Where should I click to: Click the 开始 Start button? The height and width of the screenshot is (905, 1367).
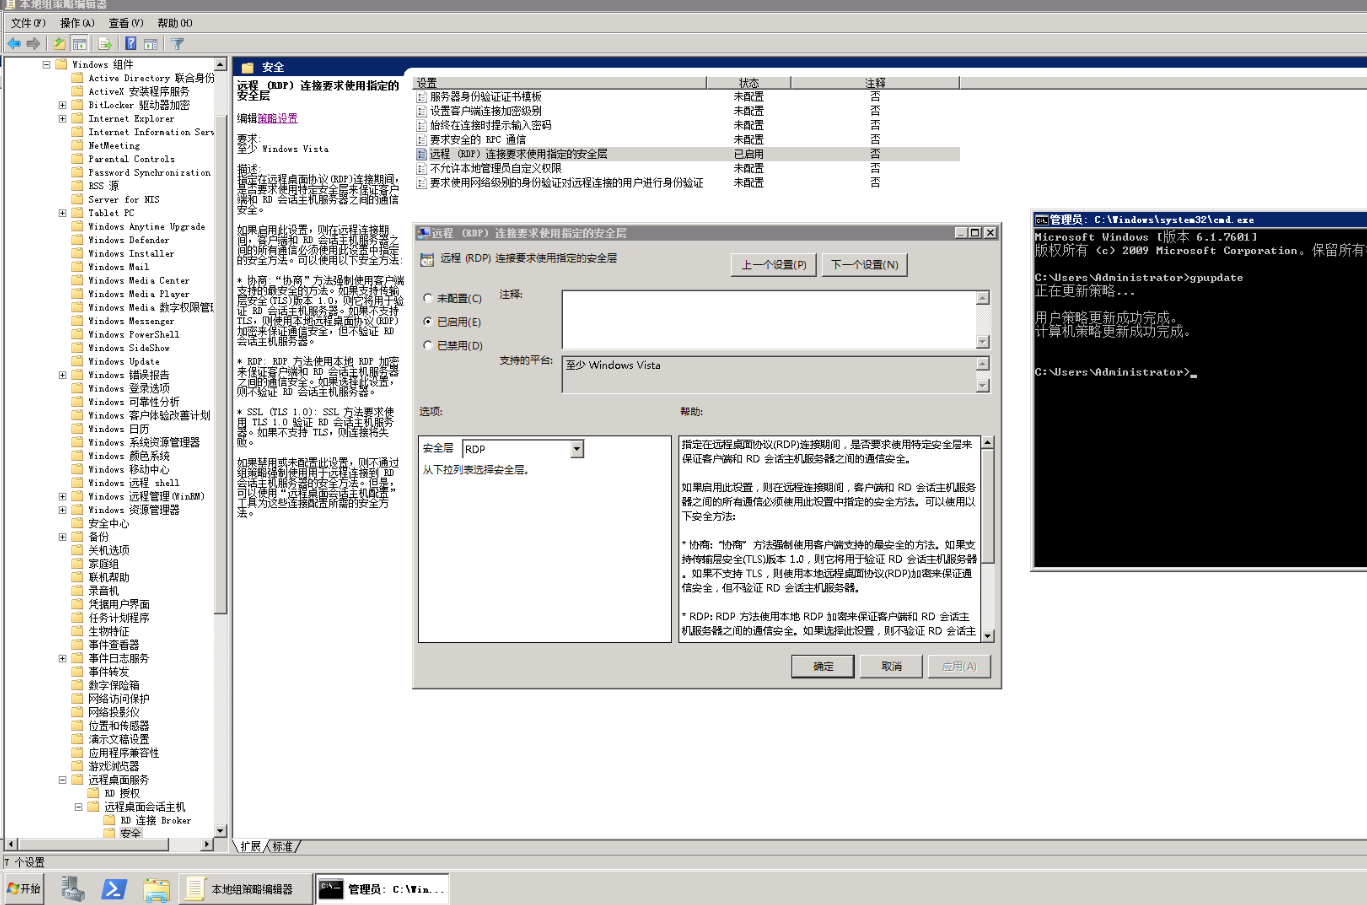tap(24, 888)
